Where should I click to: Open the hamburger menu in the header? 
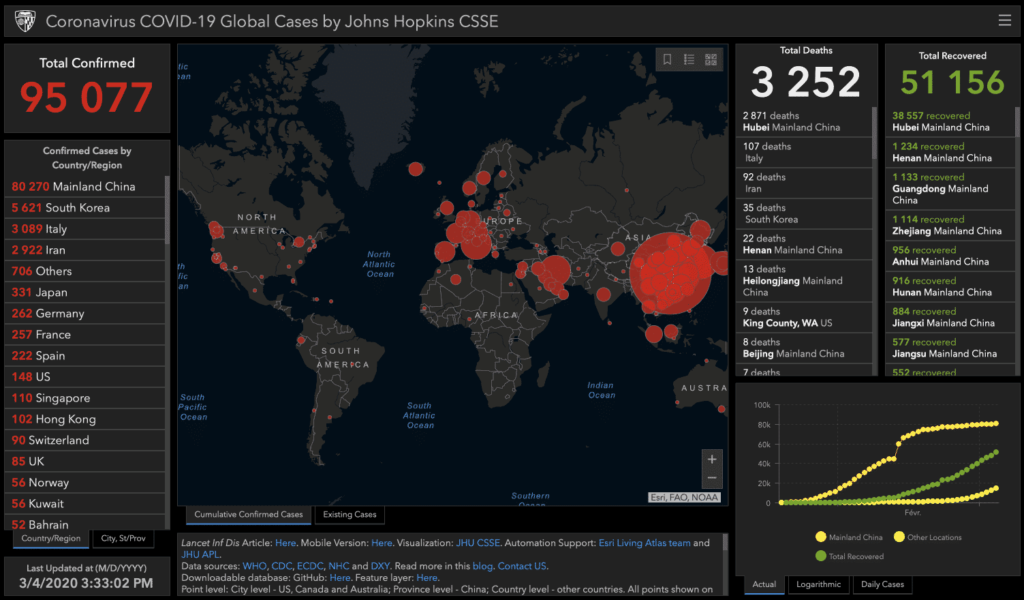click(1004, 20)
